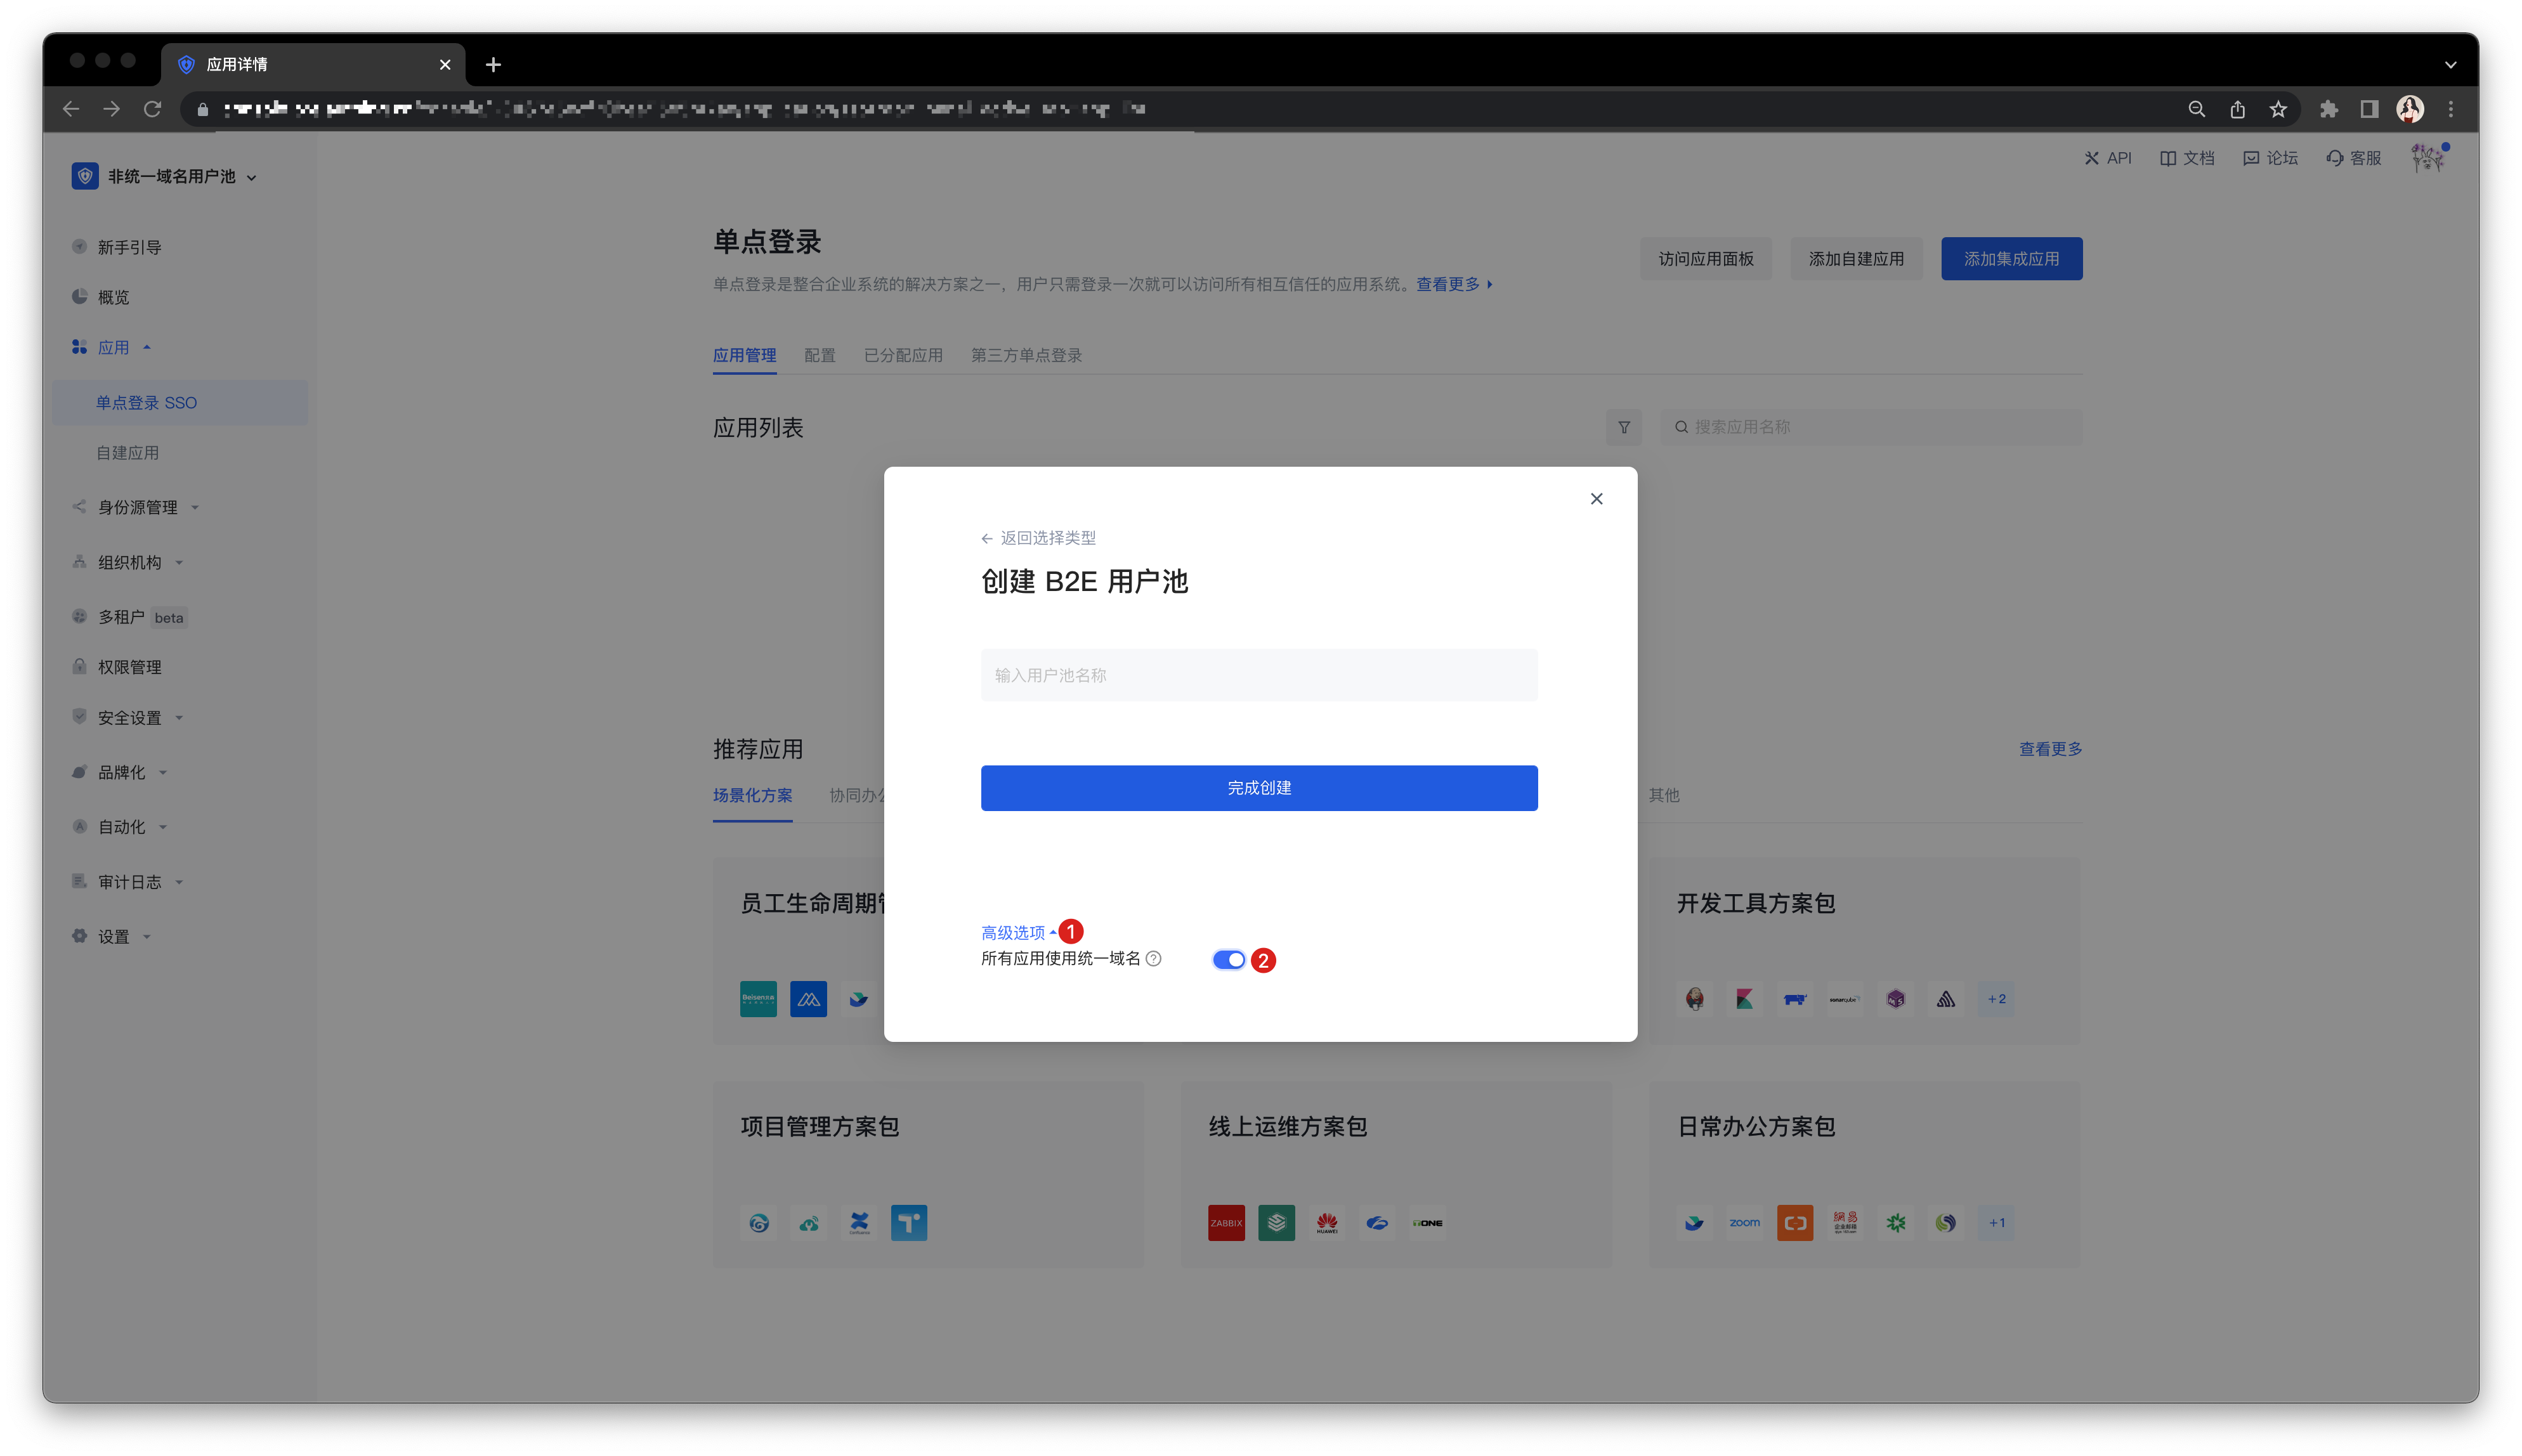
Task: Expand the 安全设置 sidebar menu
Action: 130,717
